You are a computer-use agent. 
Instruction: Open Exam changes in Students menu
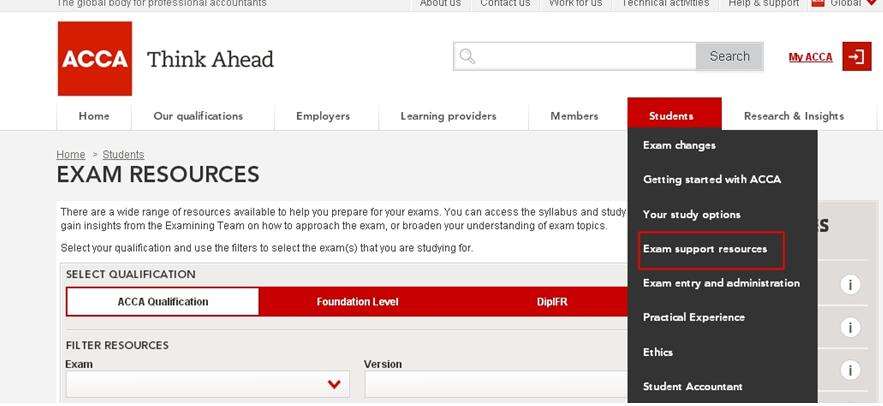(679, 145)
